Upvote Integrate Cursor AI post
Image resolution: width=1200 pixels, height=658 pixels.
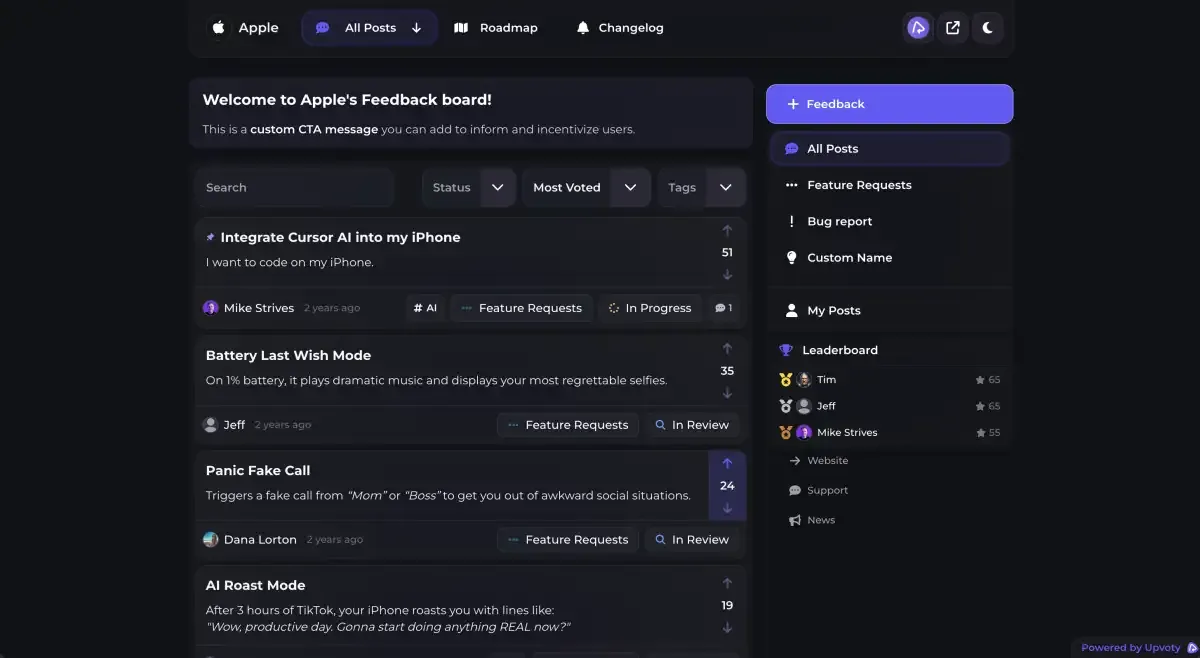coord(727,231)
